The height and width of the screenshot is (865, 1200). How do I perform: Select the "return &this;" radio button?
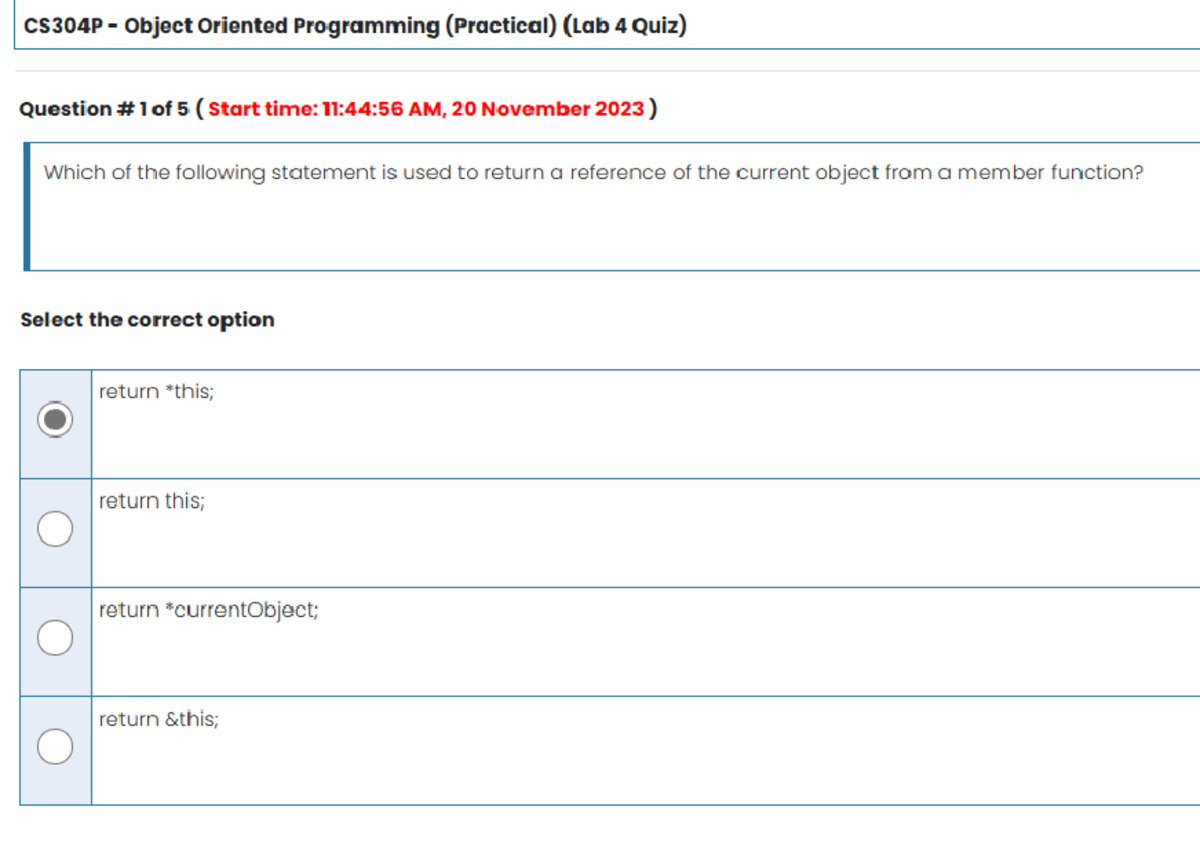point(55,746)
